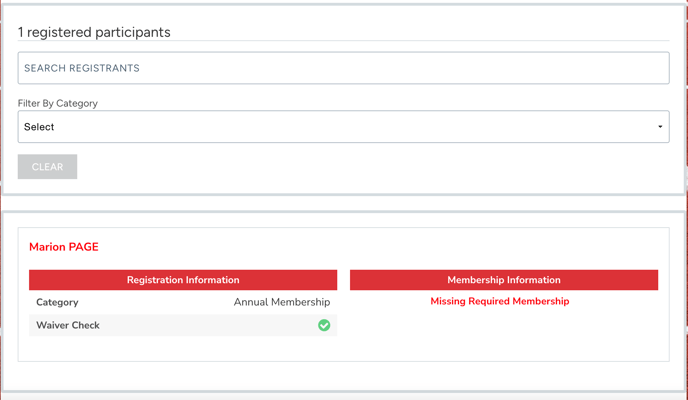Viewport: 688px width, 400px height.
Task: Open the category Select combo box
Action: tap(343, 127)
